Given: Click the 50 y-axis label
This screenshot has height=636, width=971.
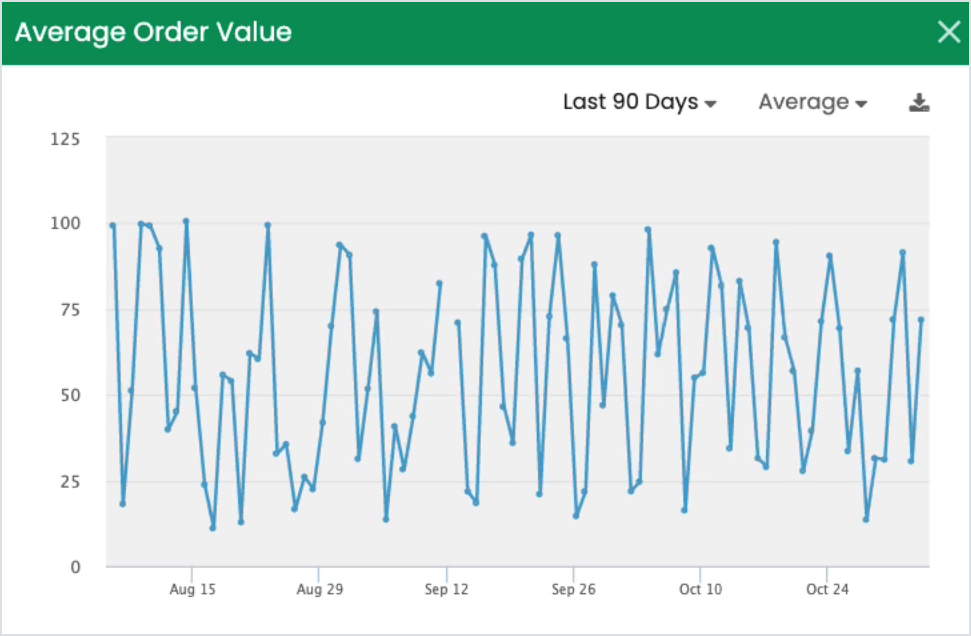Looking at the screenshot, I should pyautogui.click(x=68, y=395).
